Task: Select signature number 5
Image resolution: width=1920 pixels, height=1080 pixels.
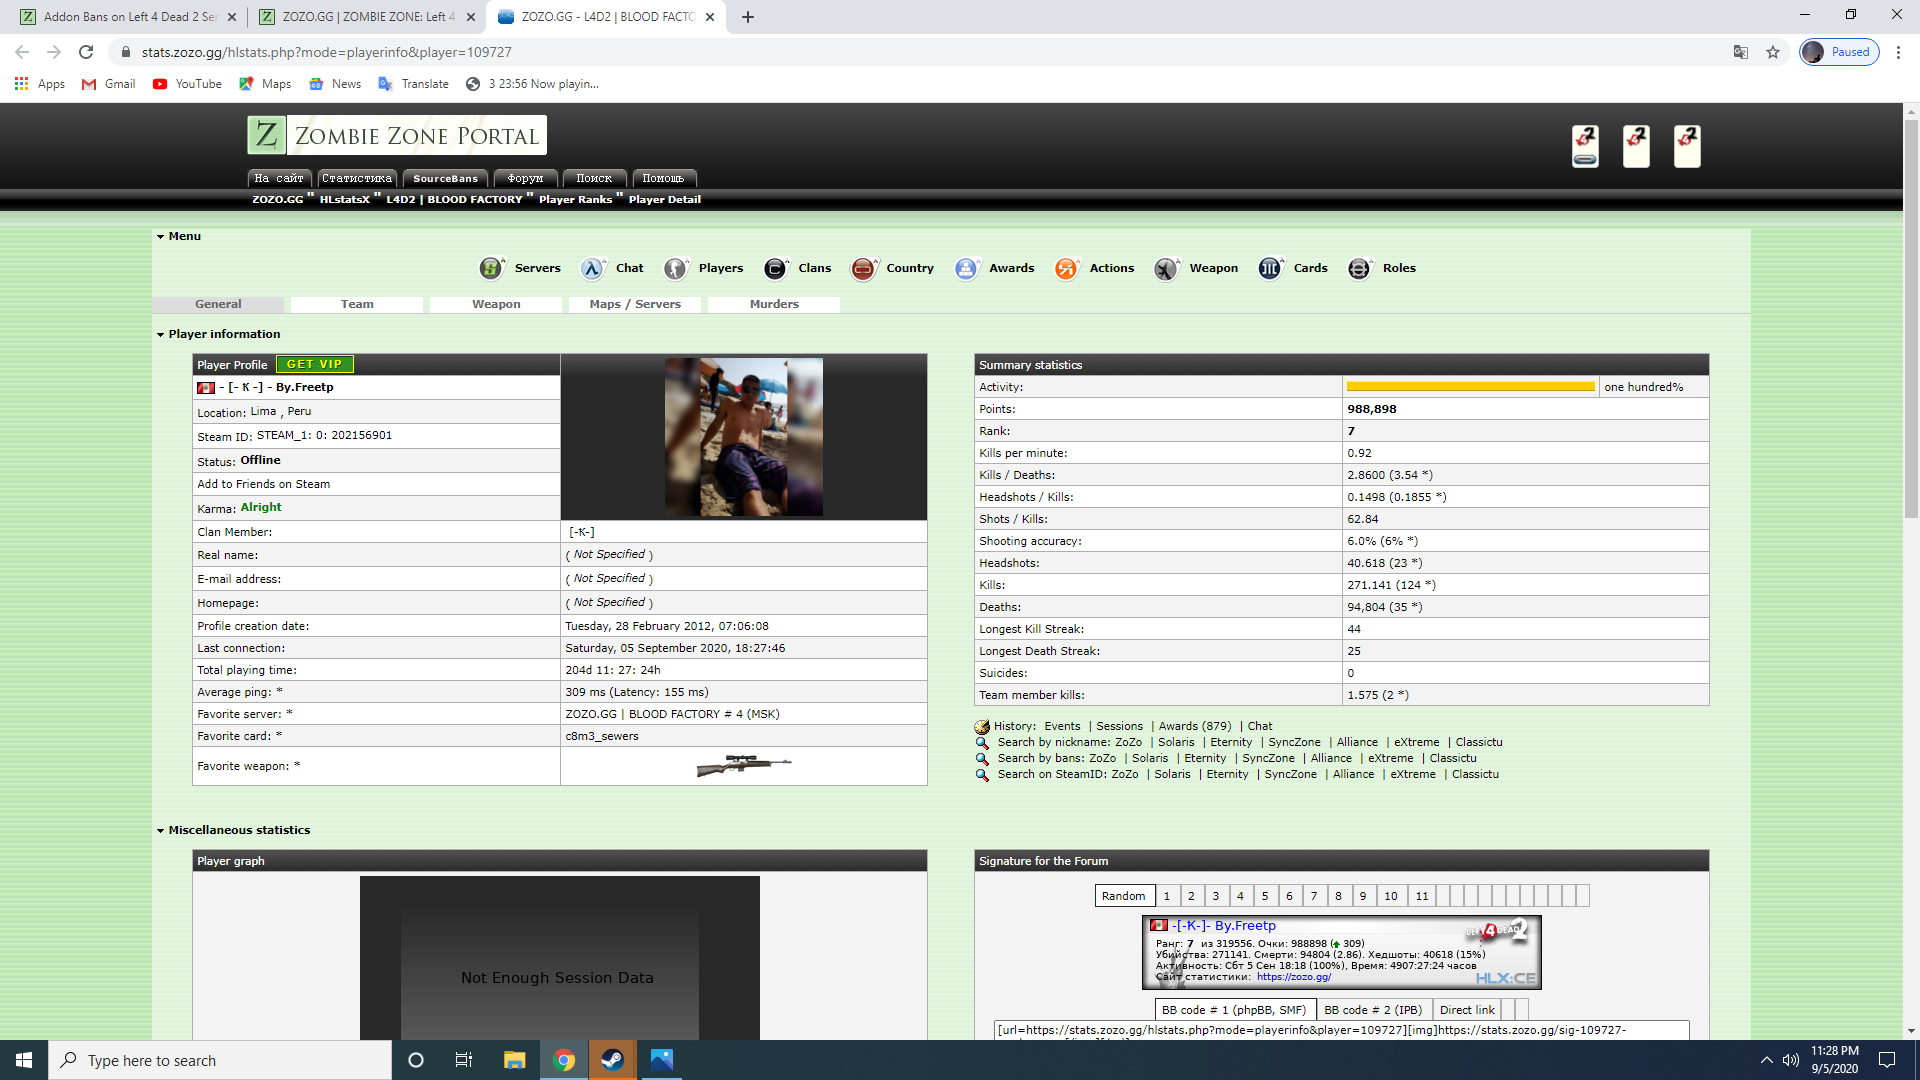Action: coord(1265,896)
